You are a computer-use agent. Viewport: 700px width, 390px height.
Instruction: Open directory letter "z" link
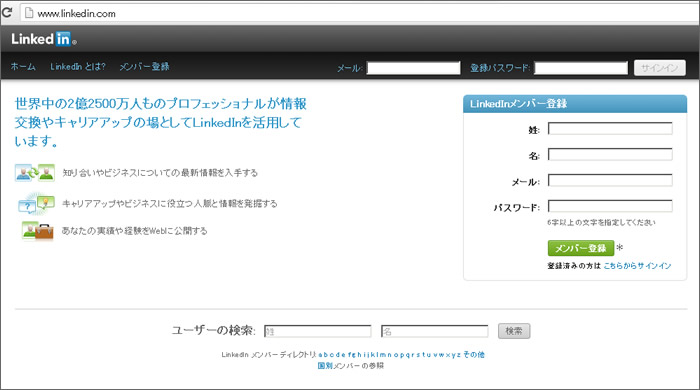[458, 355]
